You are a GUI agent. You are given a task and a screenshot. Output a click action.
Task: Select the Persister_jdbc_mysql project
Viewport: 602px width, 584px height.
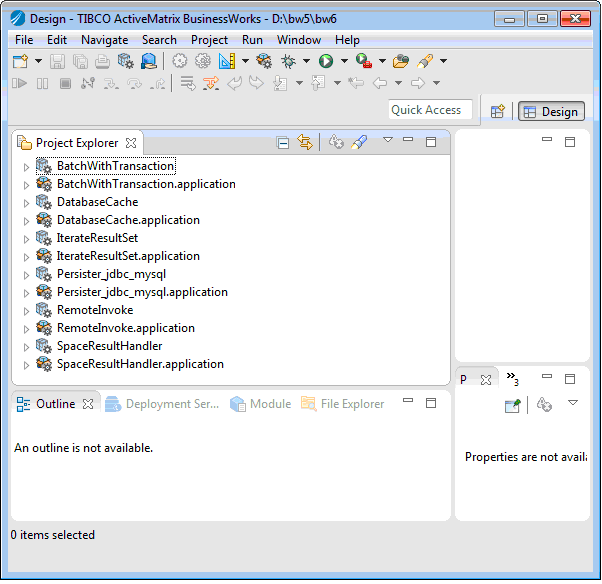[x=111, y=274]
